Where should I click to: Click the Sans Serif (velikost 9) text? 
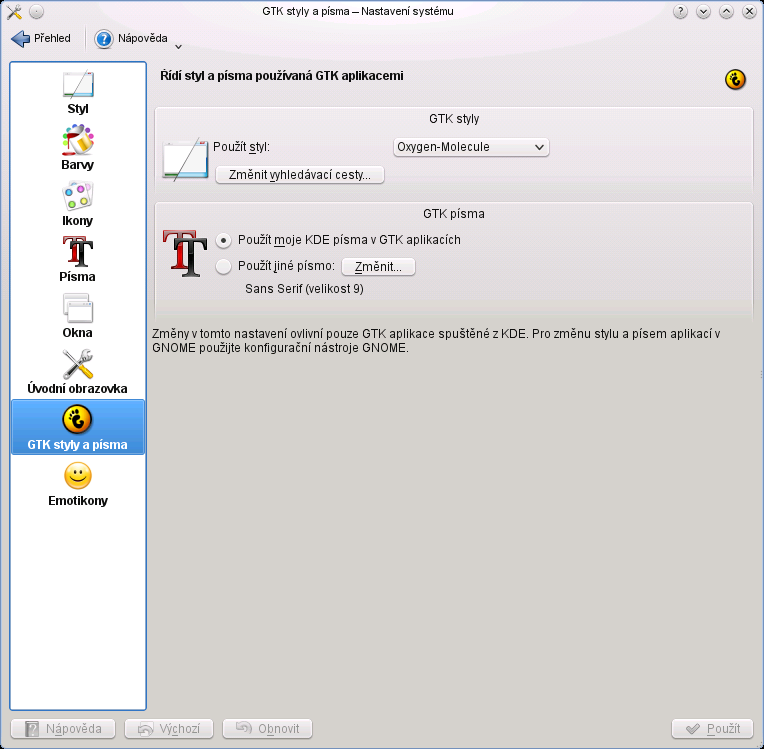pyautogui.click(x=304, y=289)
